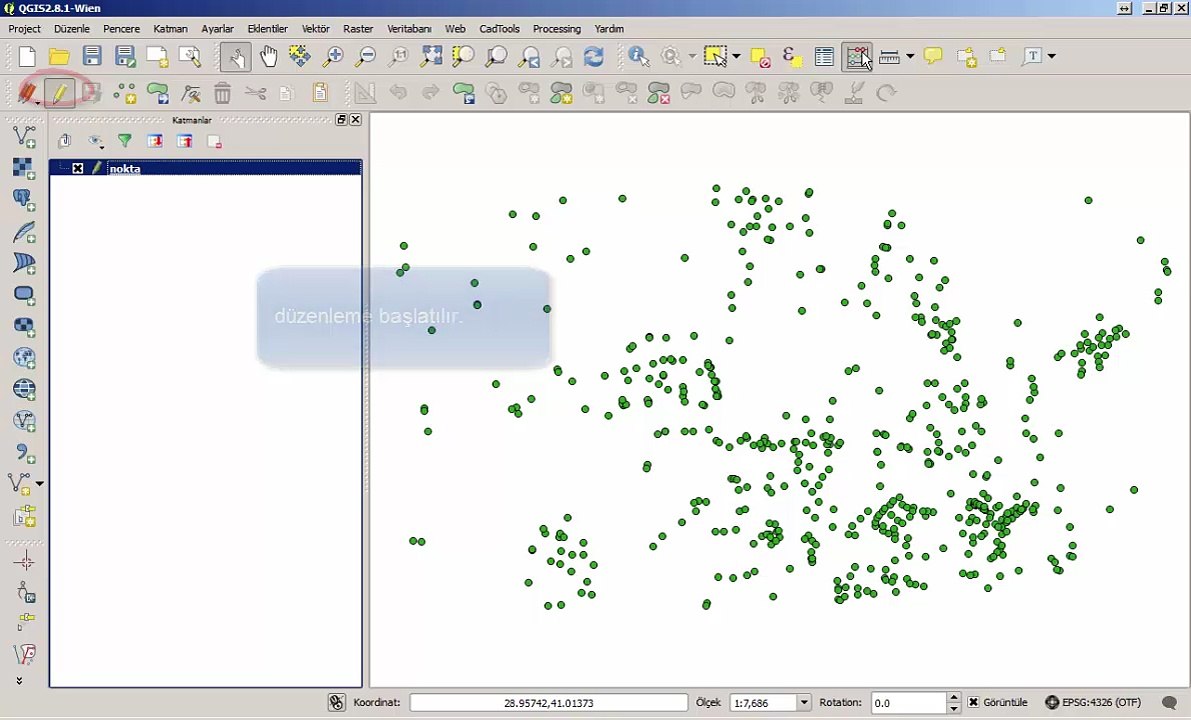Viewport: 1191px width, 720px height.
Task: Open text annotation dropdown arrow
Action: pos(1052,56)
